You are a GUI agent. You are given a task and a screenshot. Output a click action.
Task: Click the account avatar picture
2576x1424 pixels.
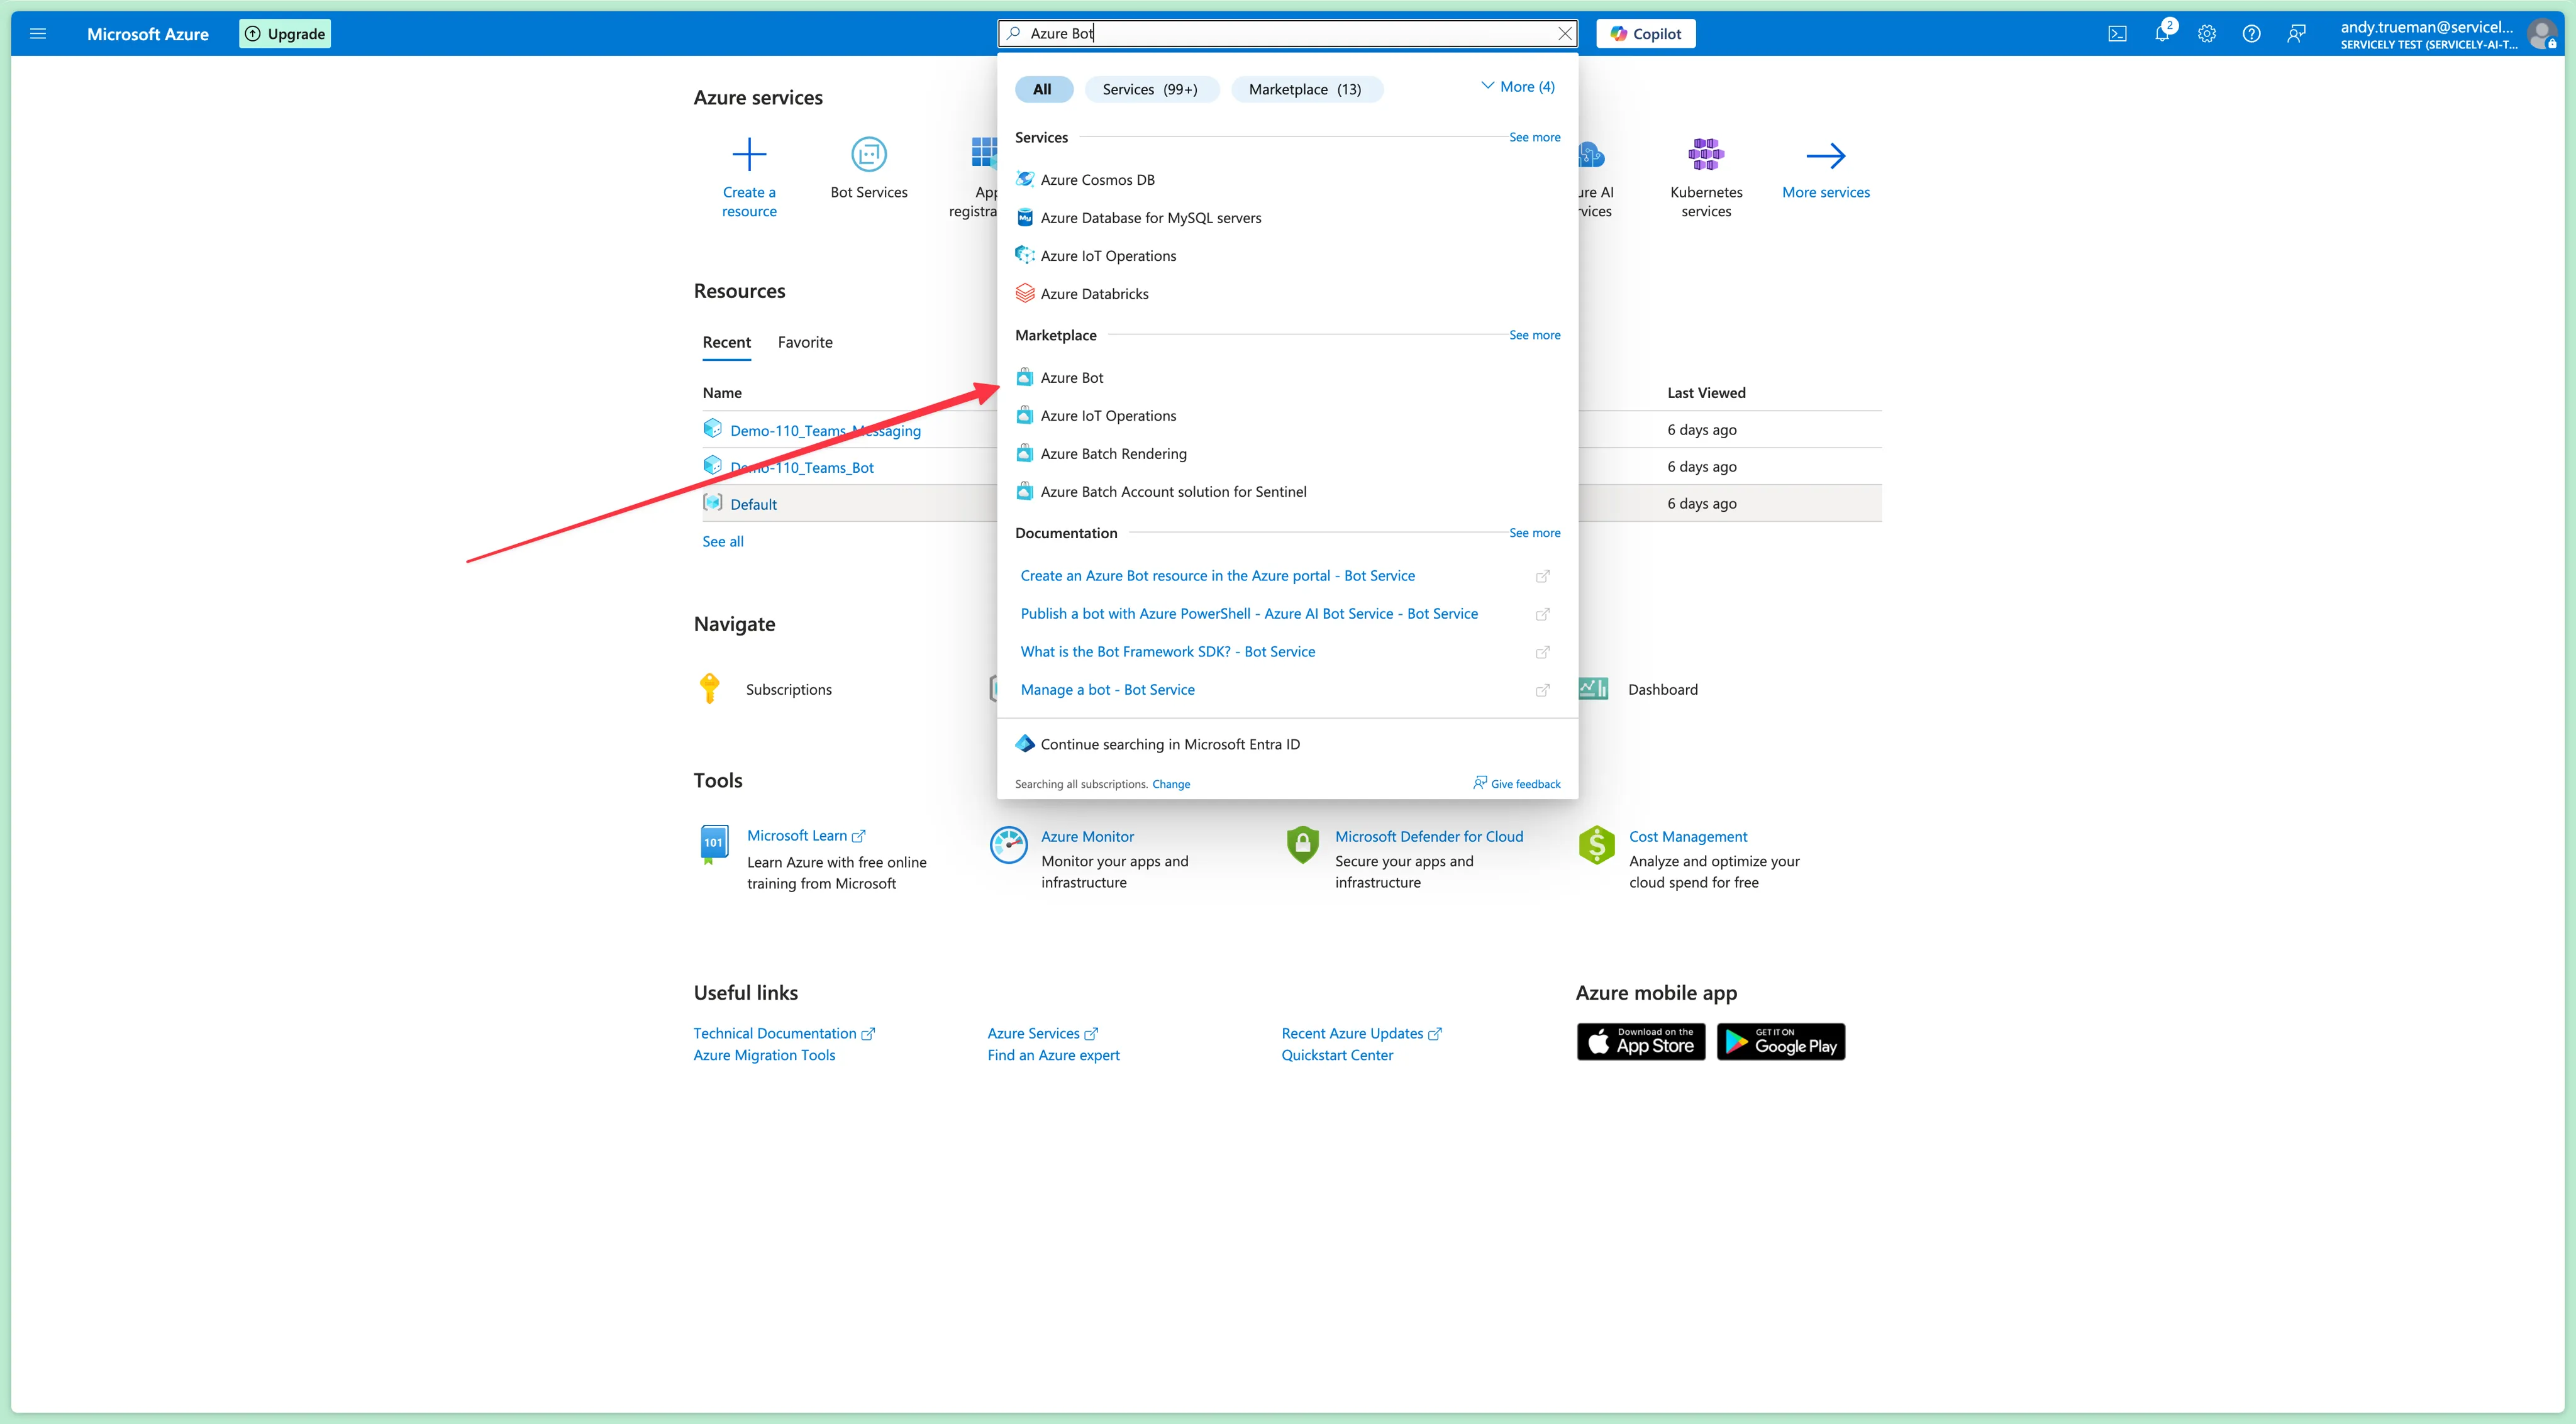pyautogui.click(x=2541, y=34)
